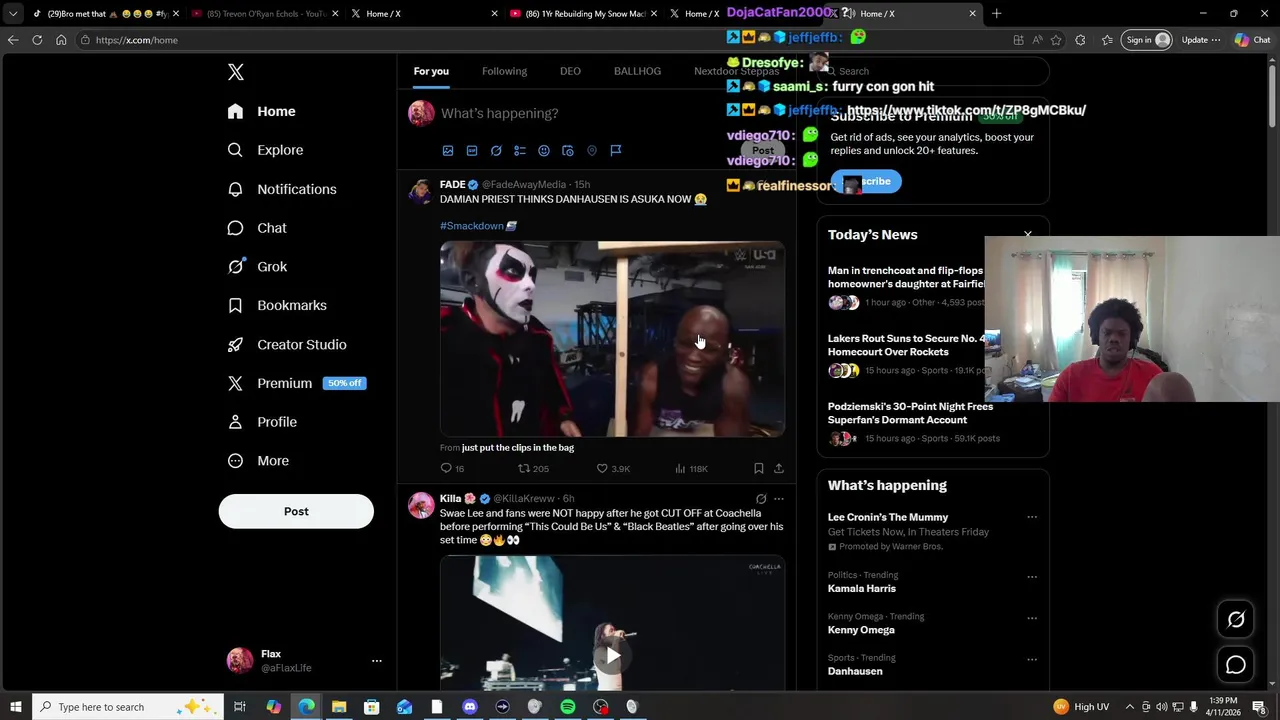Open Premium from the sidebar

[296, 383]
